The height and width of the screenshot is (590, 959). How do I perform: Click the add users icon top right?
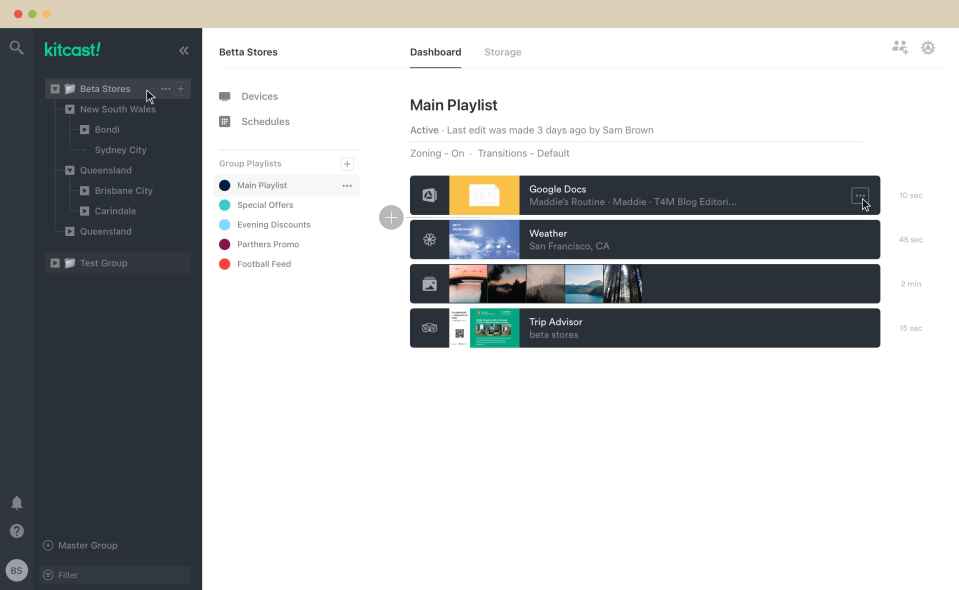899,47
